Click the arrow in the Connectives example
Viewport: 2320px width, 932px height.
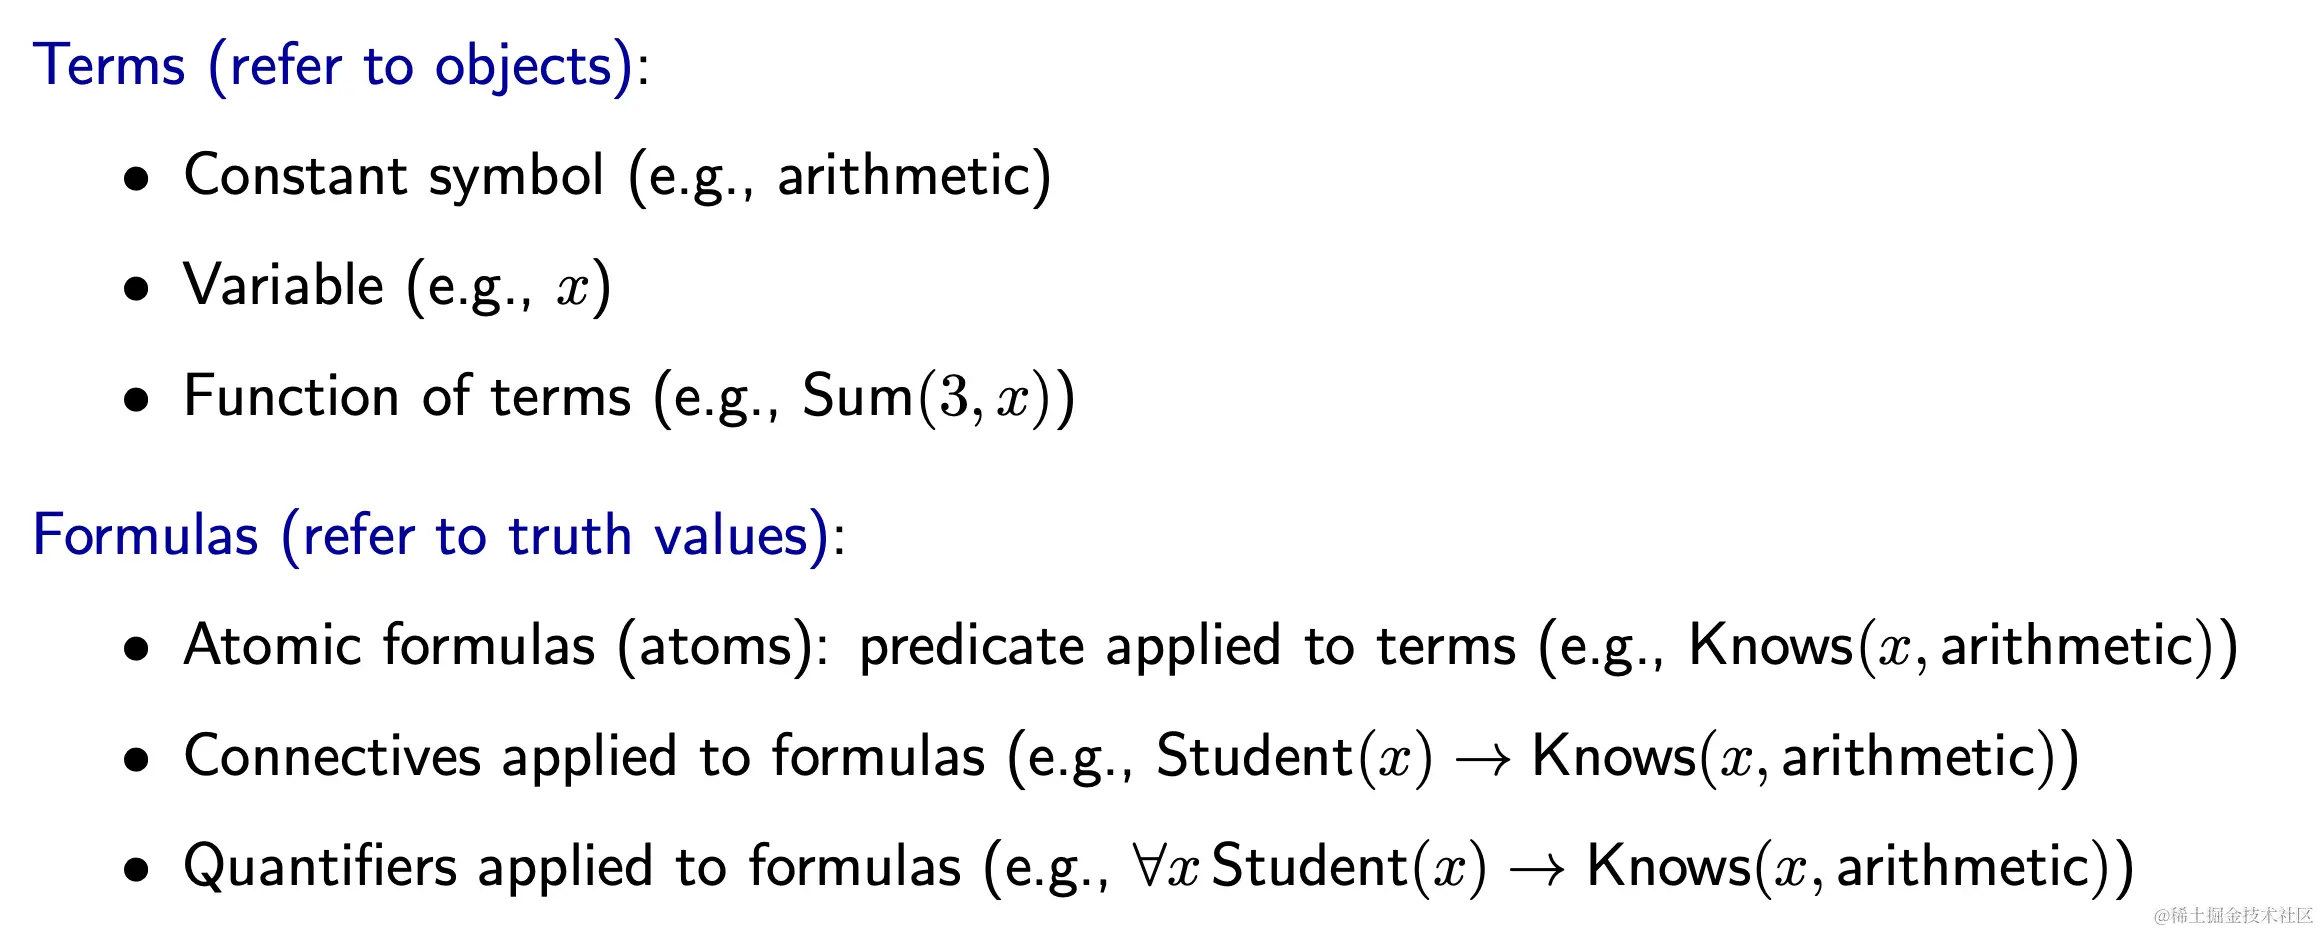coord(1482,759)
